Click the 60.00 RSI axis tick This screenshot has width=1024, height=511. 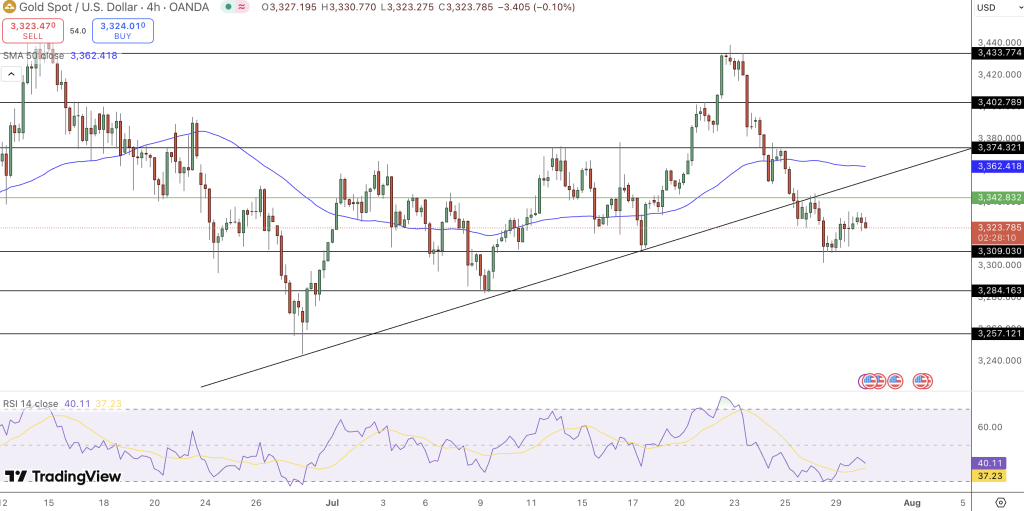(x=990, y=427)
